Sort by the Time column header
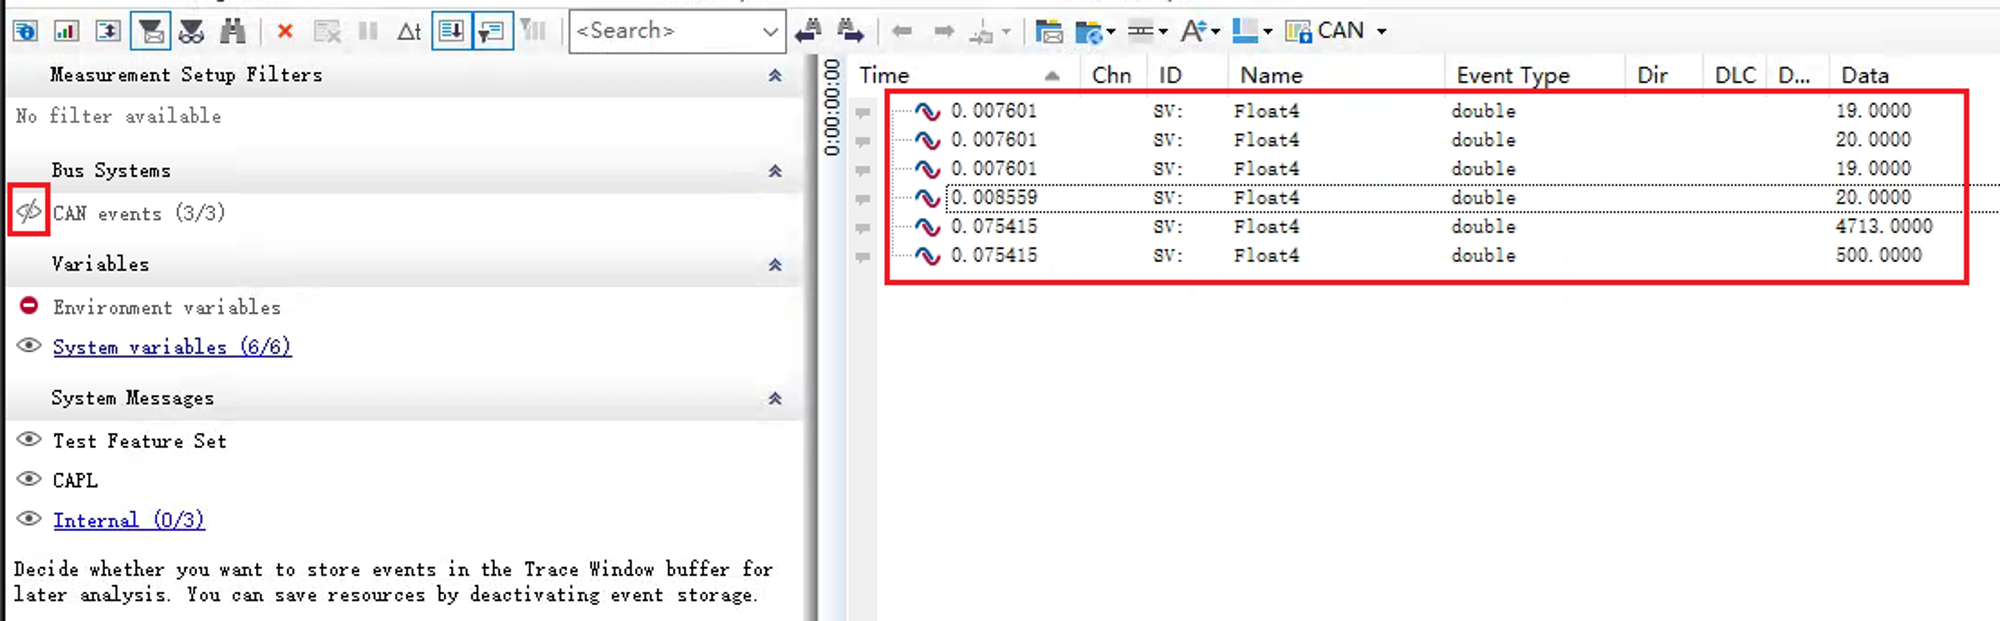The image size is (2000, 621). pyautogui.click(x=885, y=75)
